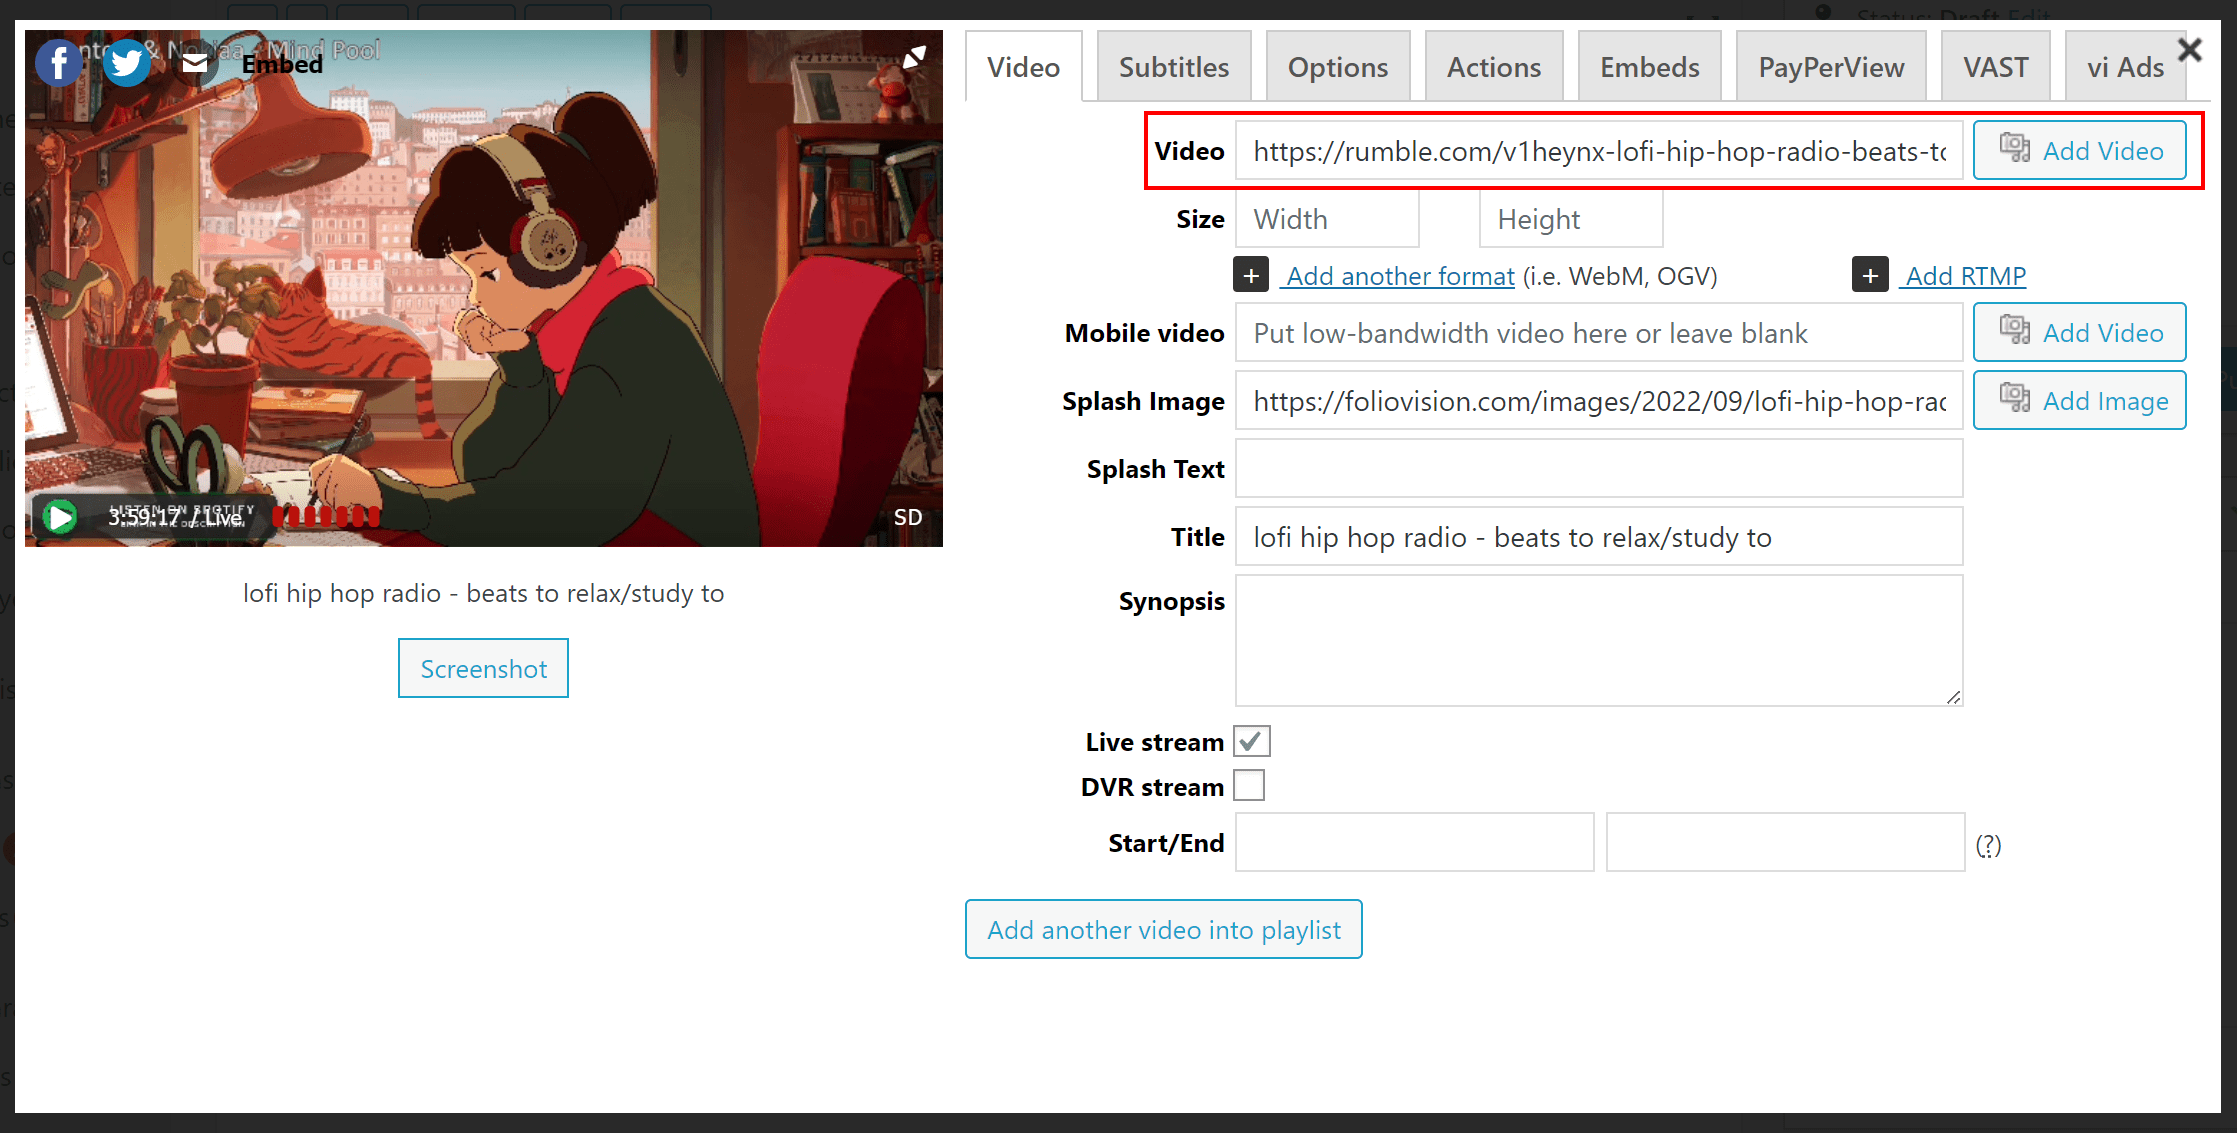Switch to the Options tab
The image size is (2237, 1133).
pyautogui.click(x=1338, y=67)
